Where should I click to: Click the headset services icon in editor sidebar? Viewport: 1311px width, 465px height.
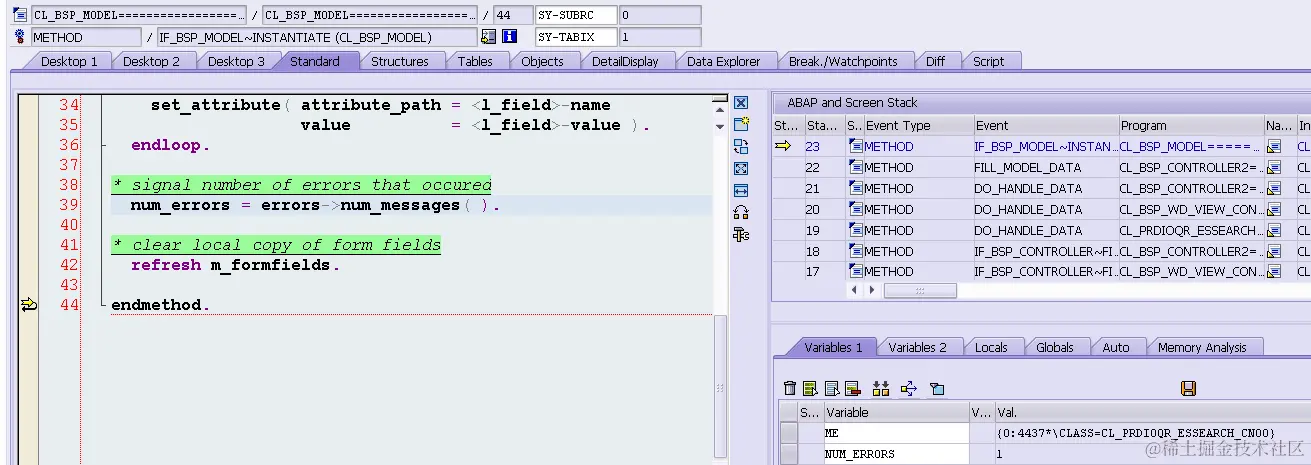point(741,212)
